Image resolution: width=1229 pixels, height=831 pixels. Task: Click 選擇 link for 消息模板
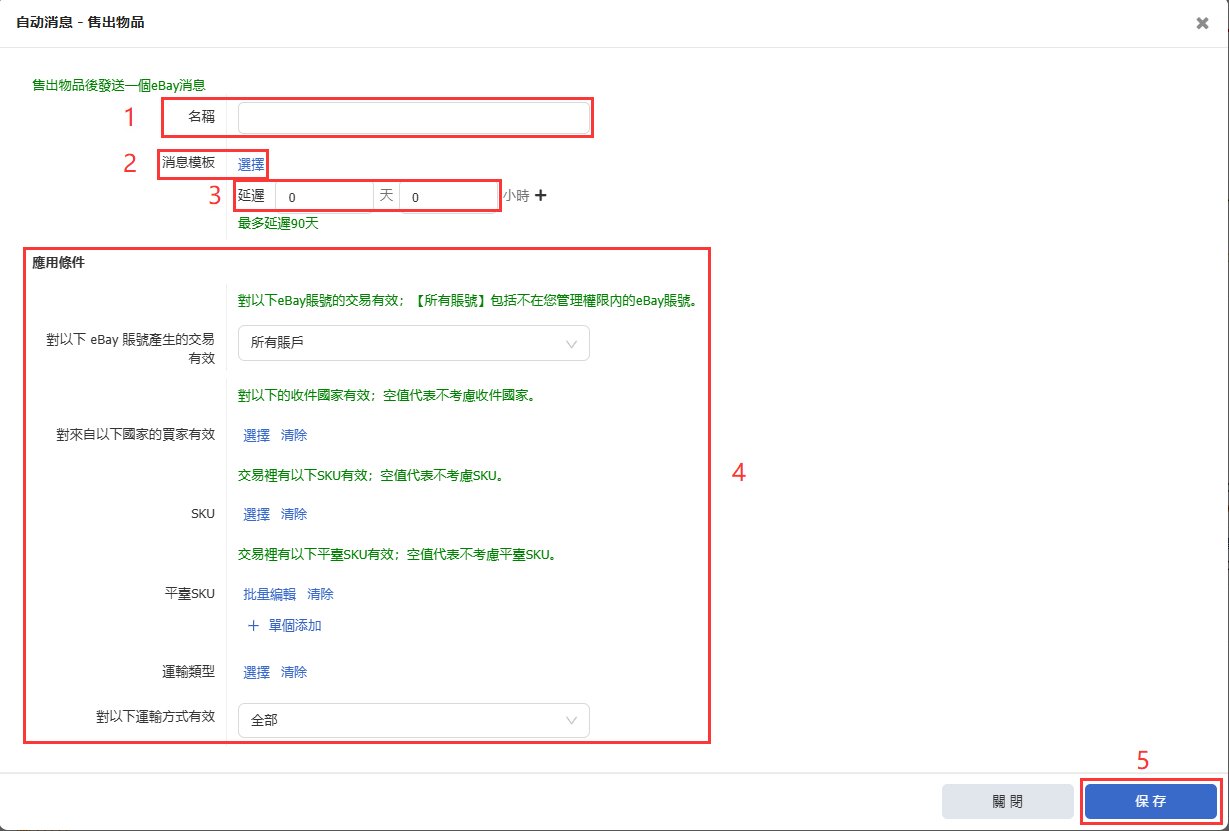[x=251, y=164]
